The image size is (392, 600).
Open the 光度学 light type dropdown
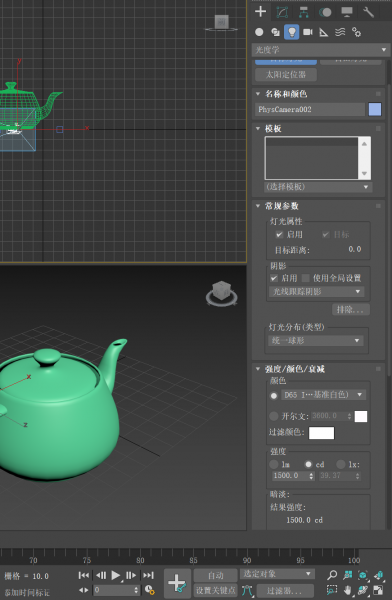tap(320, 50)
